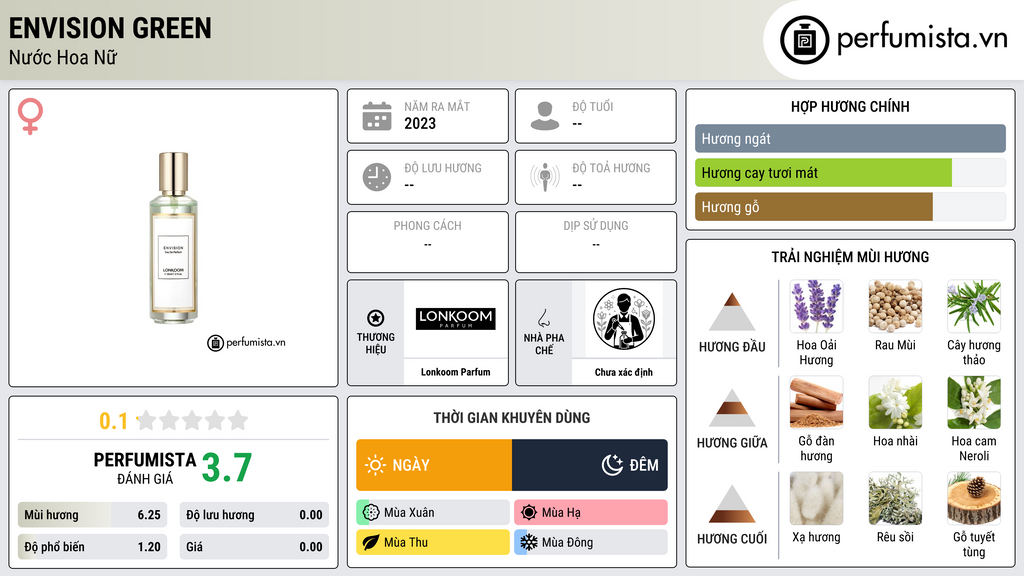Click the moon icon in the Đêm bar

tap(612, 465)
